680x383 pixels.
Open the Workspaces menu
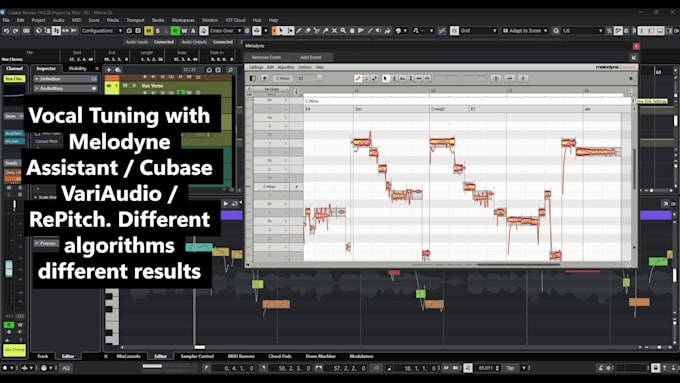[183, 20]
